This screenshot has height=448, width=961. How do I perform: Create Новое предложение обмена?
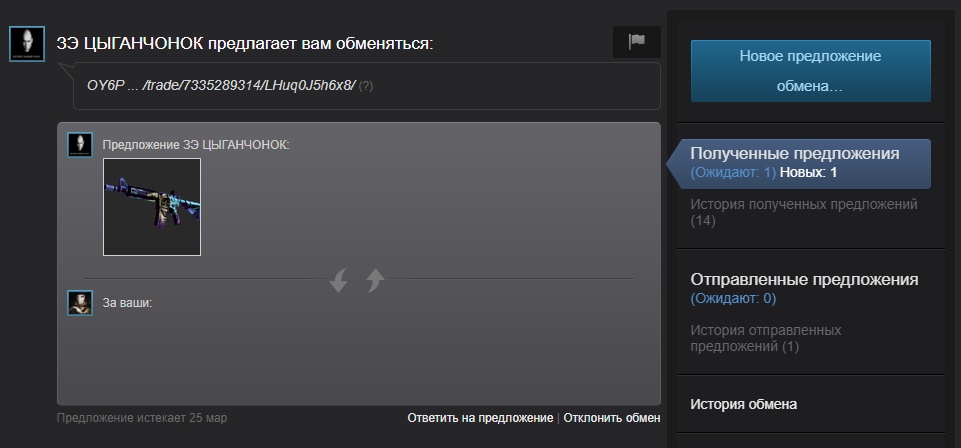click(x=810, y=71)
